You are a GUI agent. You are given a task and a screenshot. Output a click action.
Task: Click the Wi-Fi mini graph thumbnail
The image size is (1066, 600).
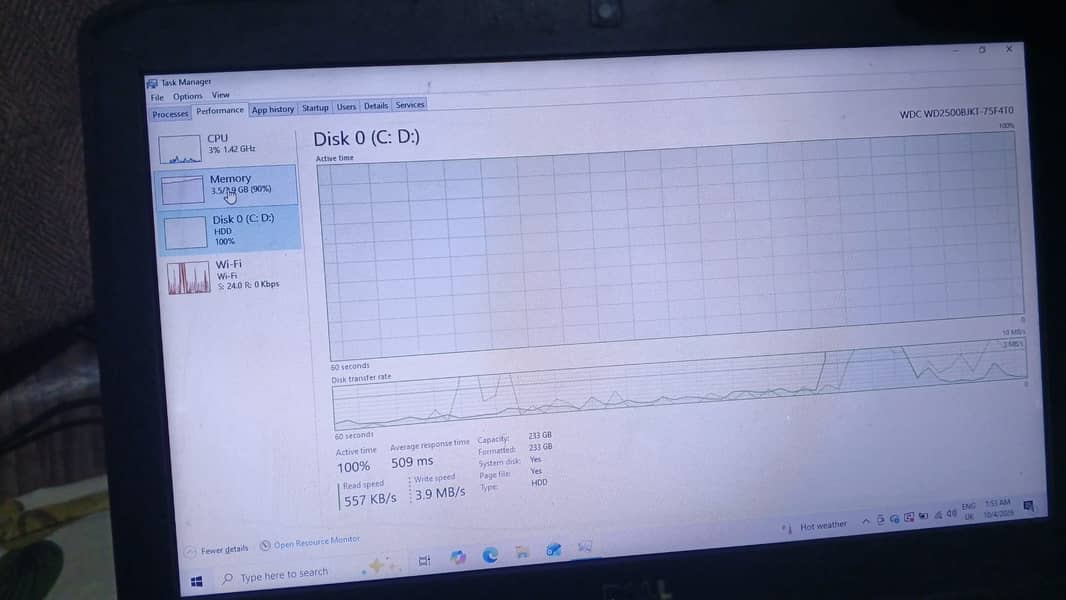click(188, 278)
